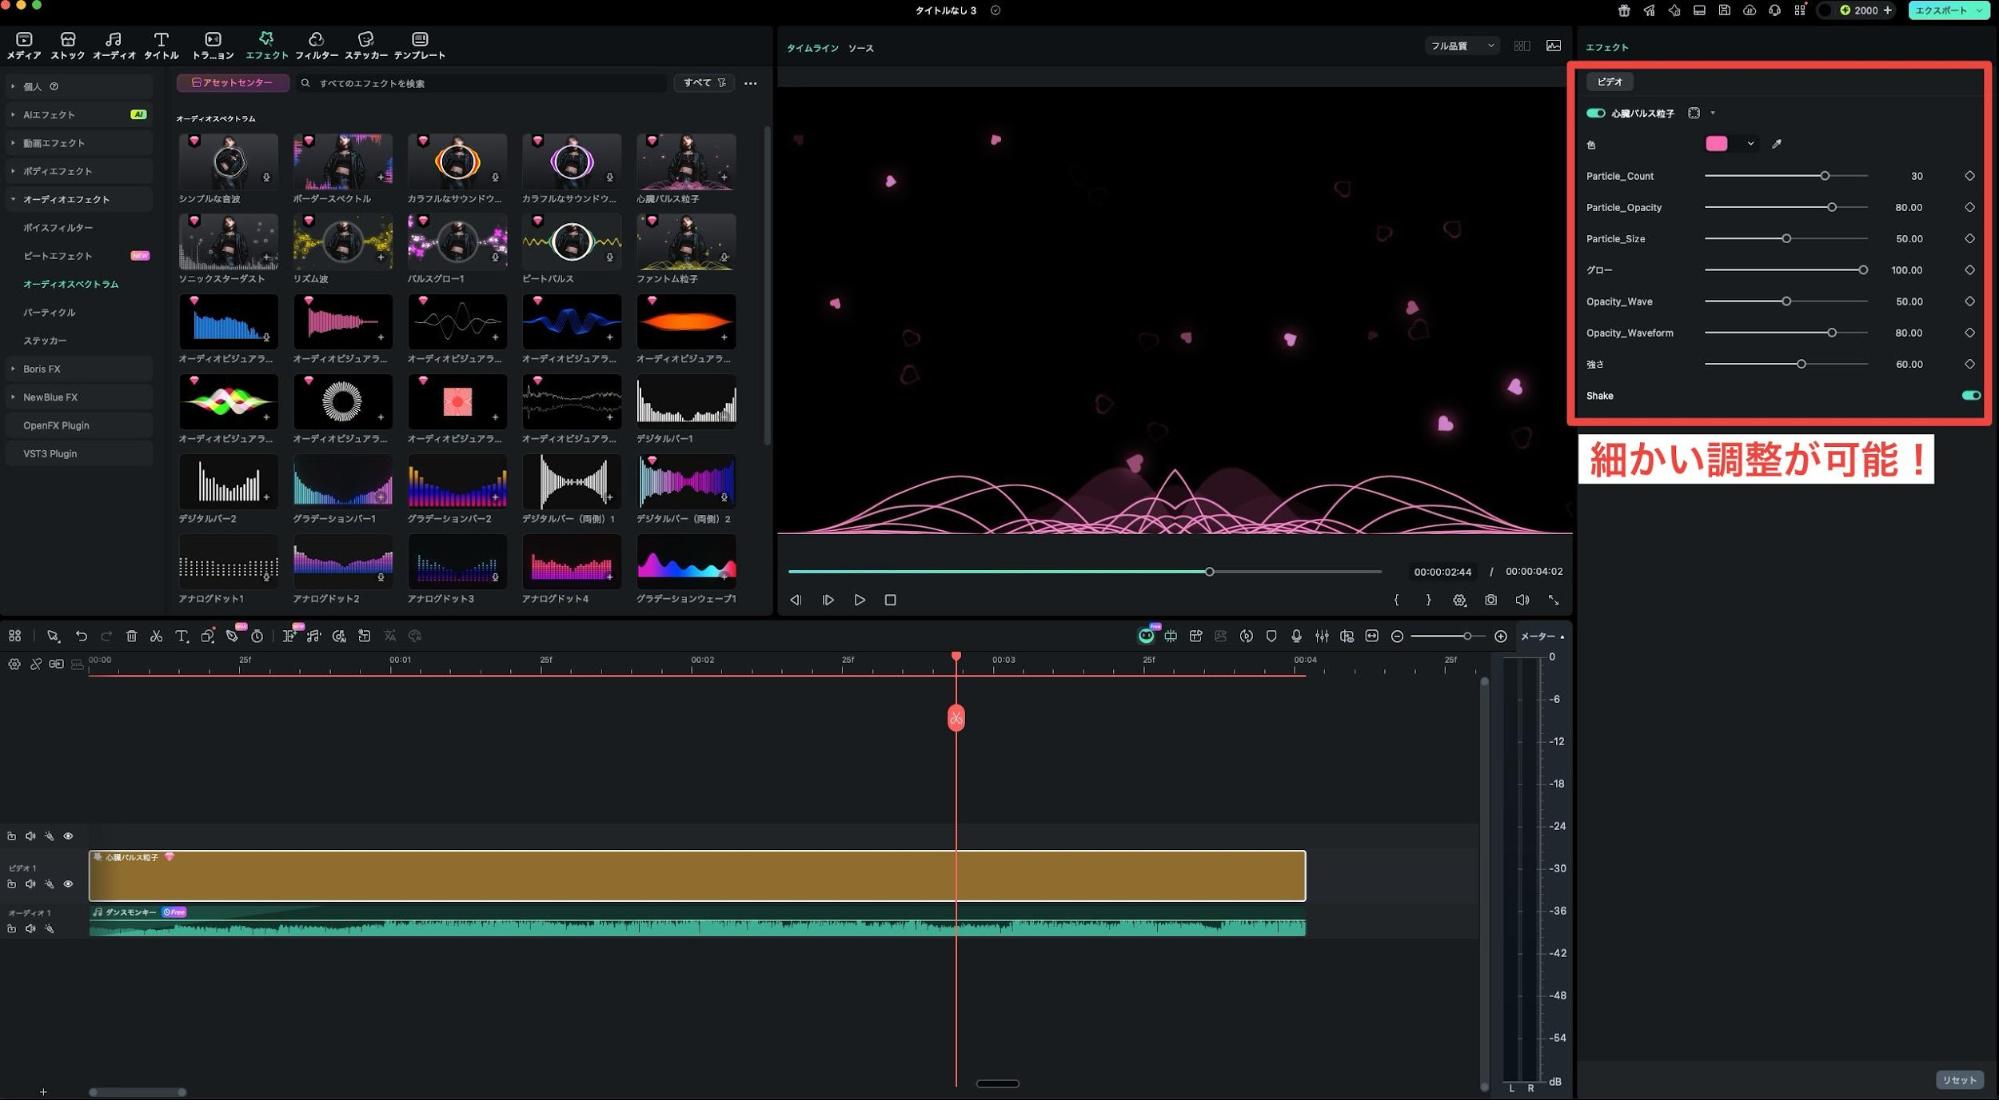The height and width of the screenshot is (1100, 1999).
Task: Click the trash delete icon in timeline toolbar
Action: [131, 636]
